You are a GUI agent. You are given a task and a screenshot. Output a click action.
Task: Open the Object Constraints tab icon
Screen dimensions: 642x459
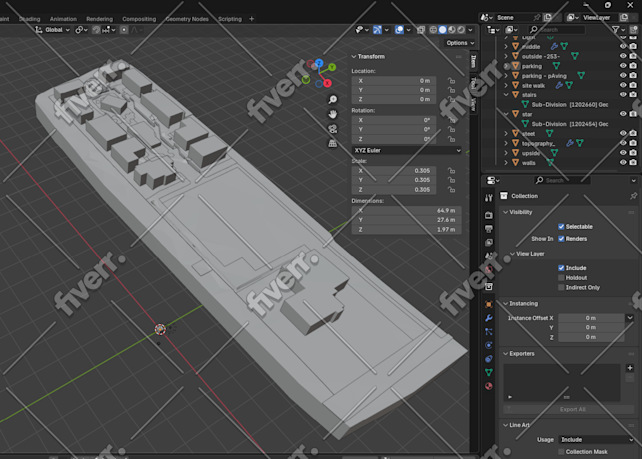[x=488, y=359]
